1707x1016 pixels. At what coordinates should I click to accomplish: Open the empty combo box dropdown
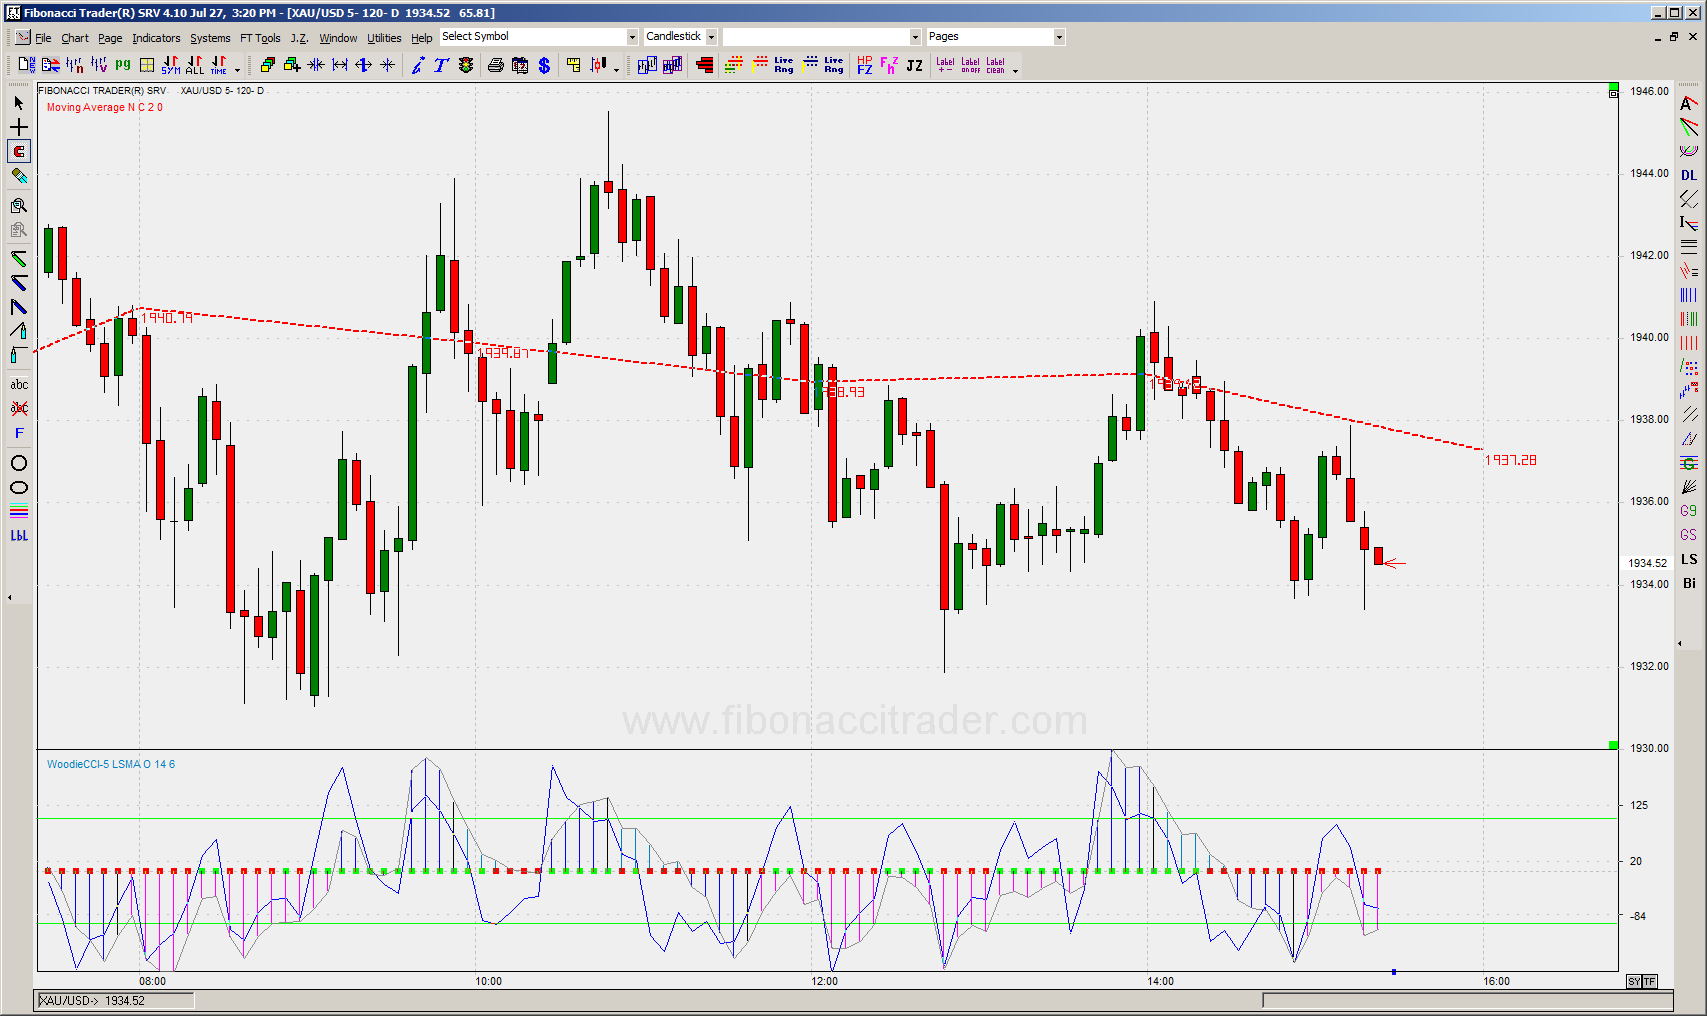915,37
